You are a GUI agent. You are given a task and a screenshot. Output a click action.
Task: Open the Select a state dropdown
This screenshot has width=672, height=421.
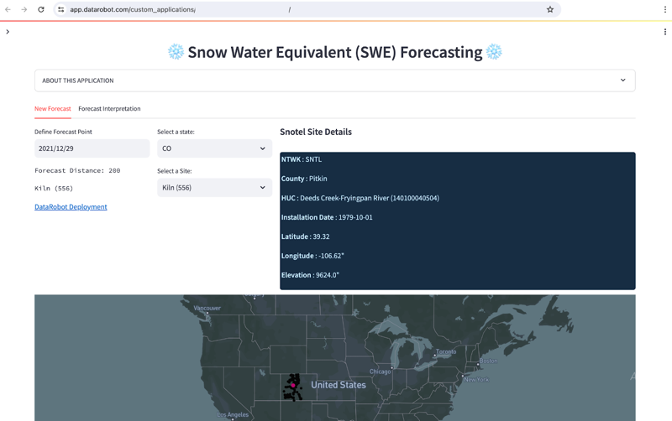point(214,148)
